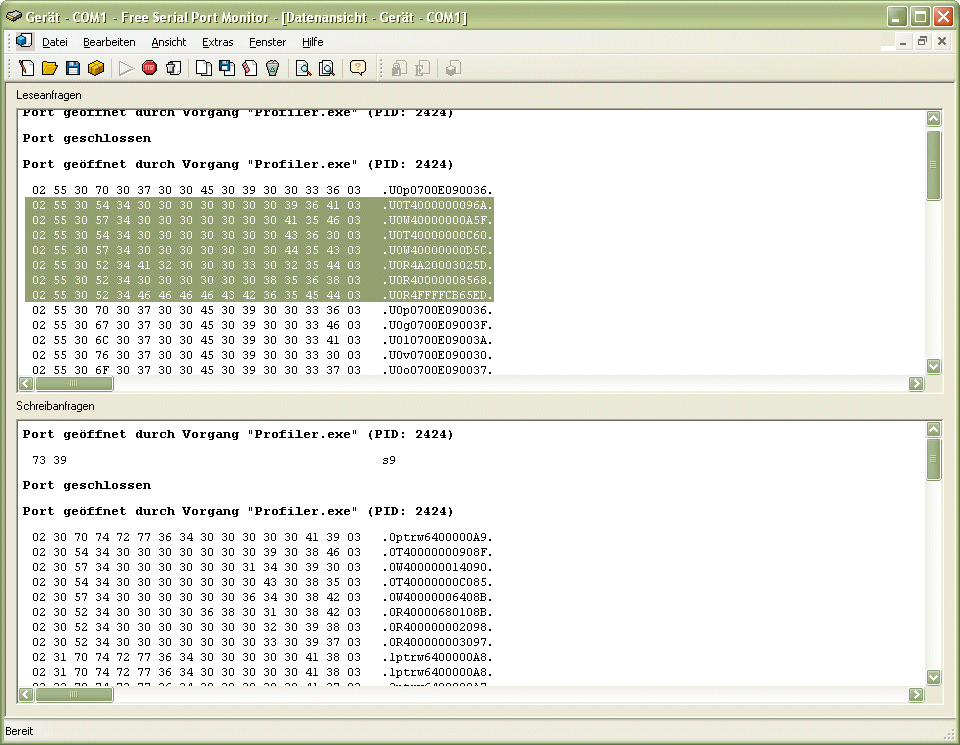Click write line ending .0ptrw6400000A9.
This screenshot has height=745, width=960.
[x=262, y=537]
